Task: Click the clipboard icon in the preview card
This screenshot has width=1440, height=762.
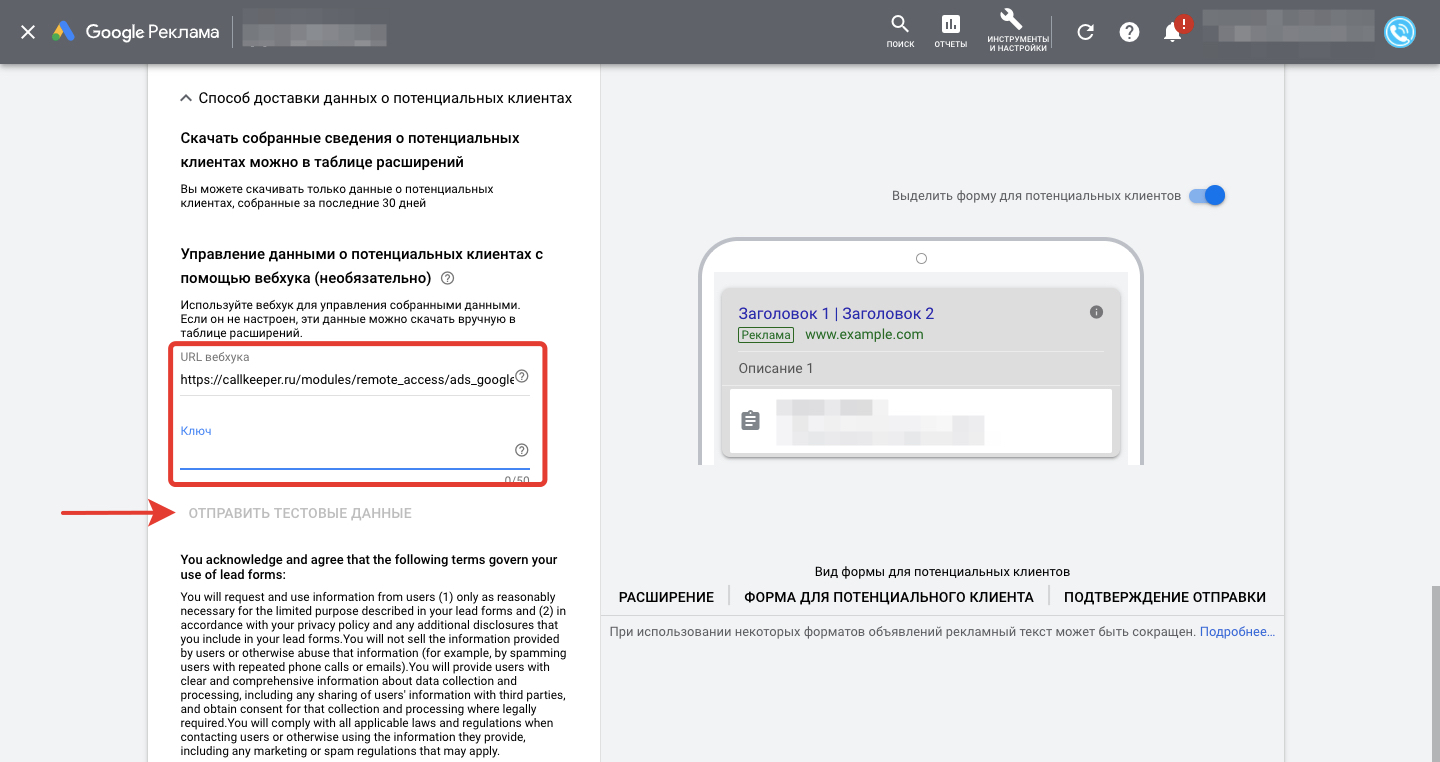Action: (750, 420)
